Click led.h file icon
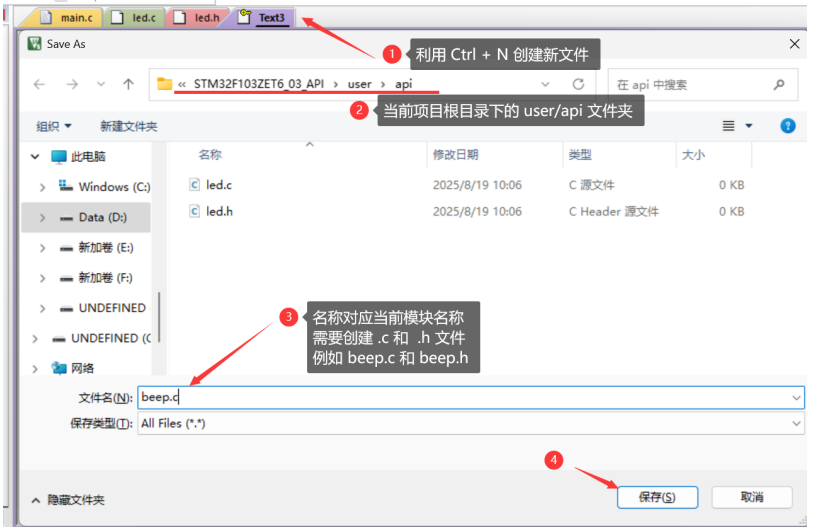Screen dimensions: 822x529 (194, 211)
